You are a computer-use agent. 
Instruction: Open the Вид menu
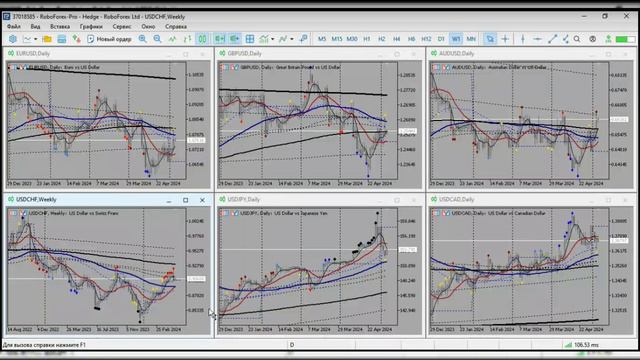(x=36, y=27)
